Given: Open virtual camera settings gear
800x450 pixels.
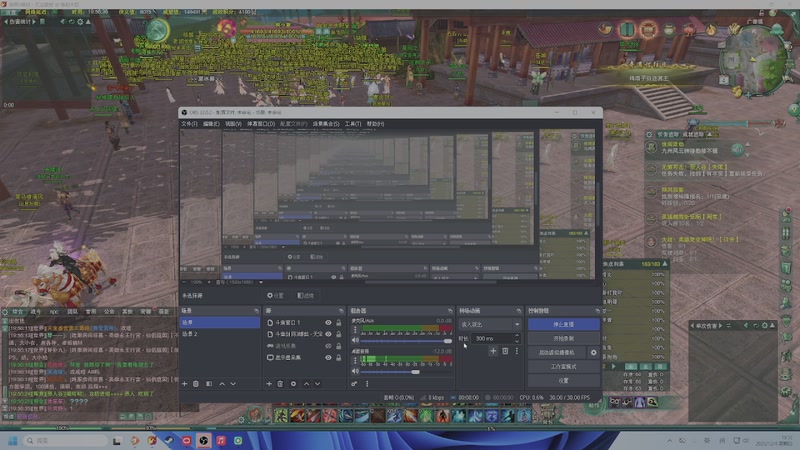Looking at the screenshot, I should point(593,353).
